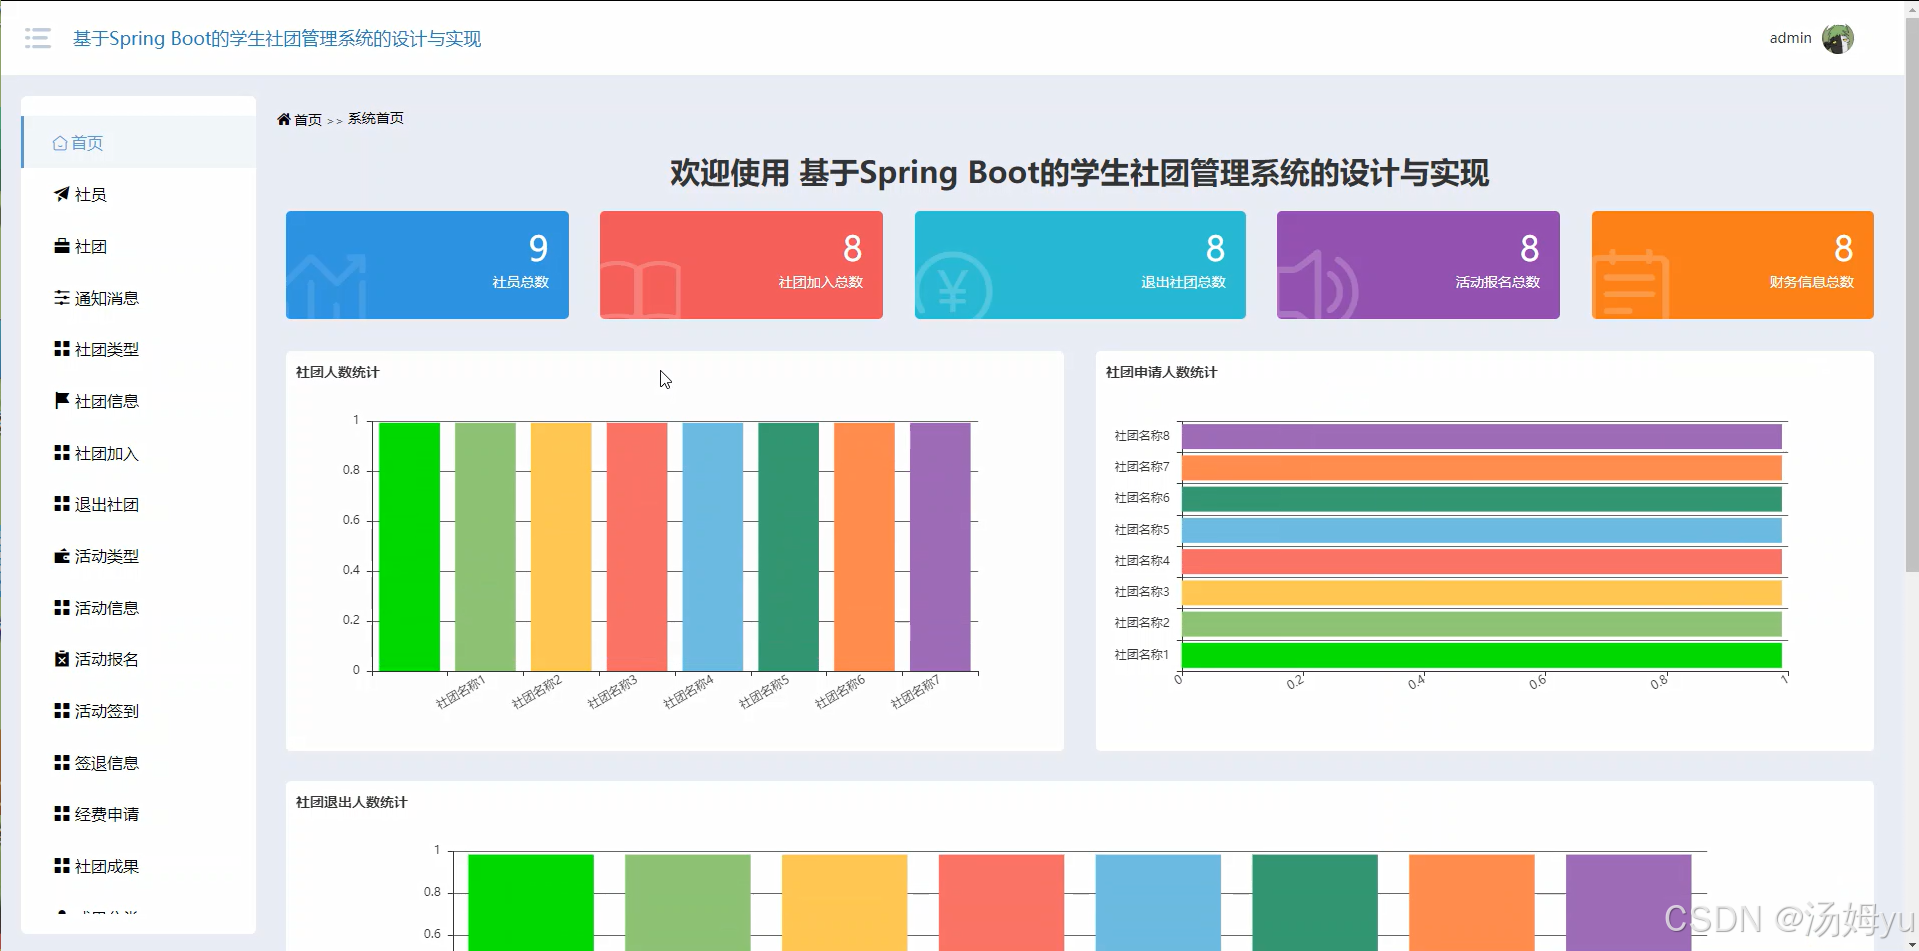
Task: Click the 系统首页 breadcrumb text
Action: click(x=376, y=119)
